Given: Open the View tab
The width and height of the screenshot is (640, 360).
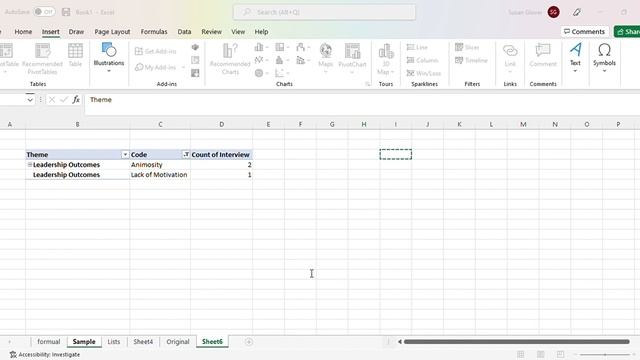Looking at the screenshot, I should (238, 31).
